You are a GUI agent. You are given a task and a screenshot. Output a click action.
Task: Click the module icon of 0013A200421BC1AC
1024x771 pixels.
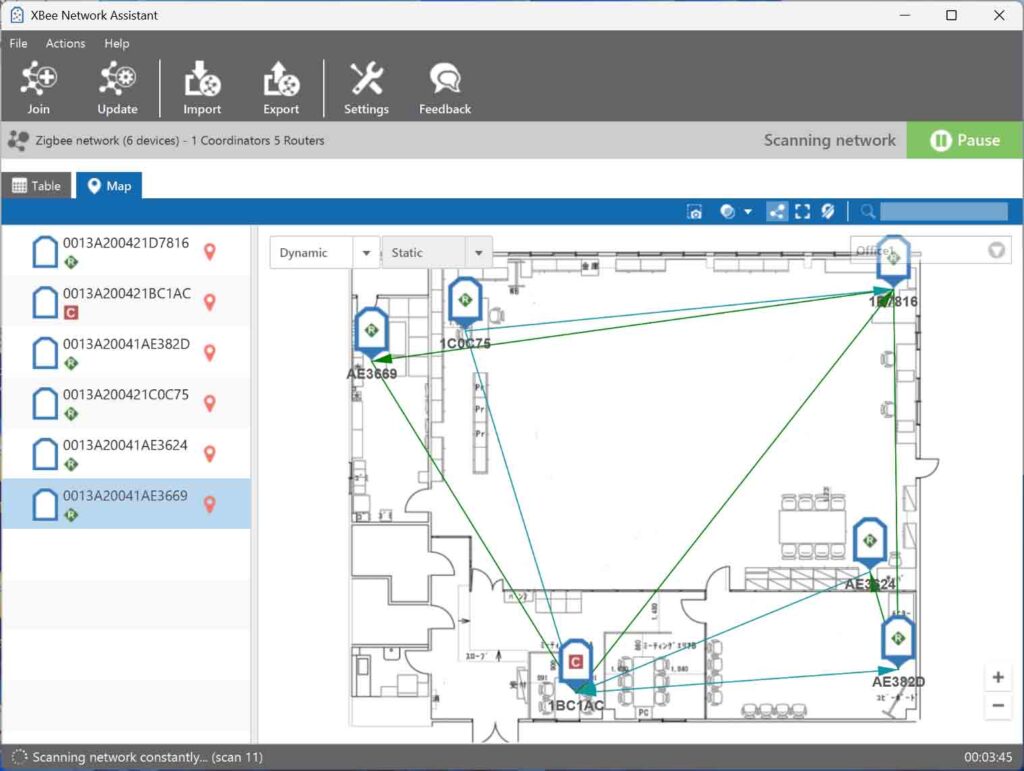click(45, 302)
